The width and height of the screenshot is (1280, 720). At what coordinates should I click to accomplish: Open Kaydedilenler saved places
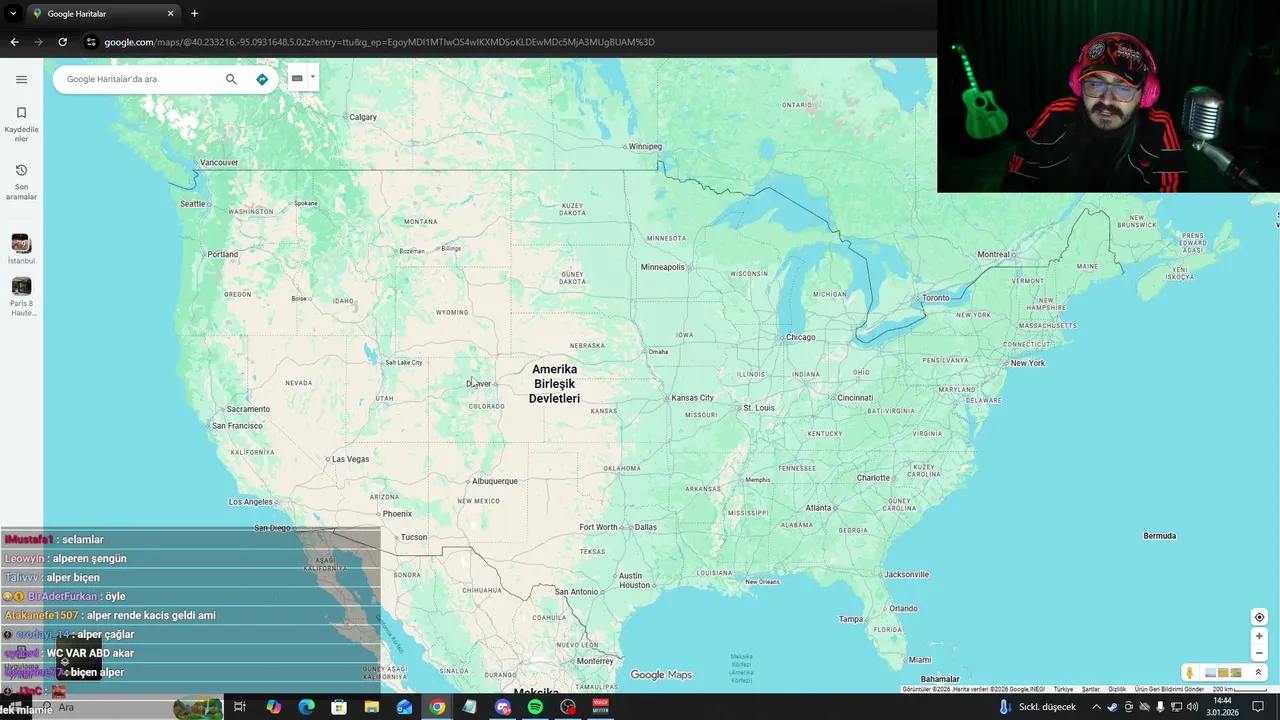pos(21,124)
